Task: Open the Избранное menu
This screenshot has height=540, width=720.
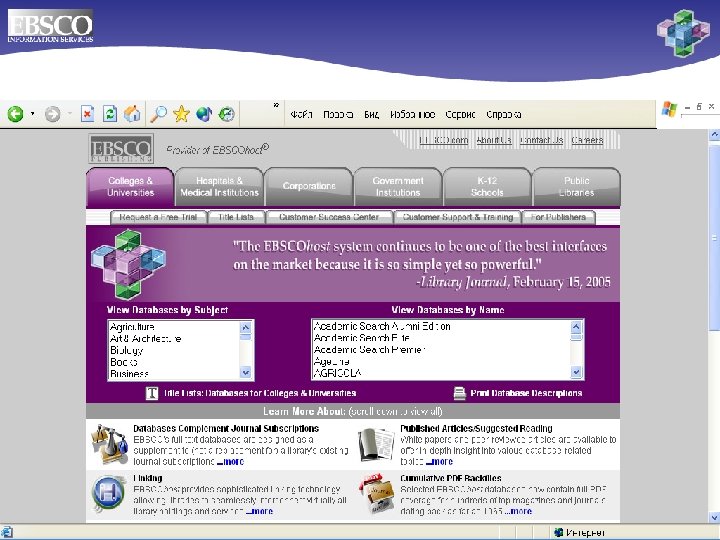Action: (x=412, y=114)
